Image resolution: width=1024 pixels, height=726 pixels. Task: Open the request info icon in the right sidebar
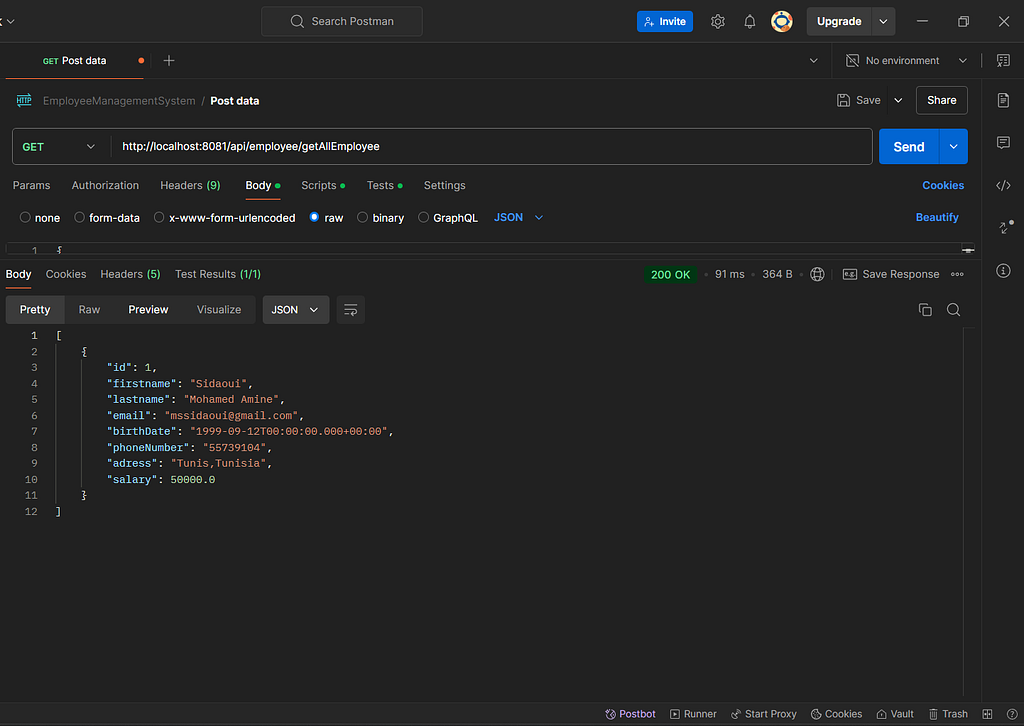pyautogui.click(x=1003, y=270)
